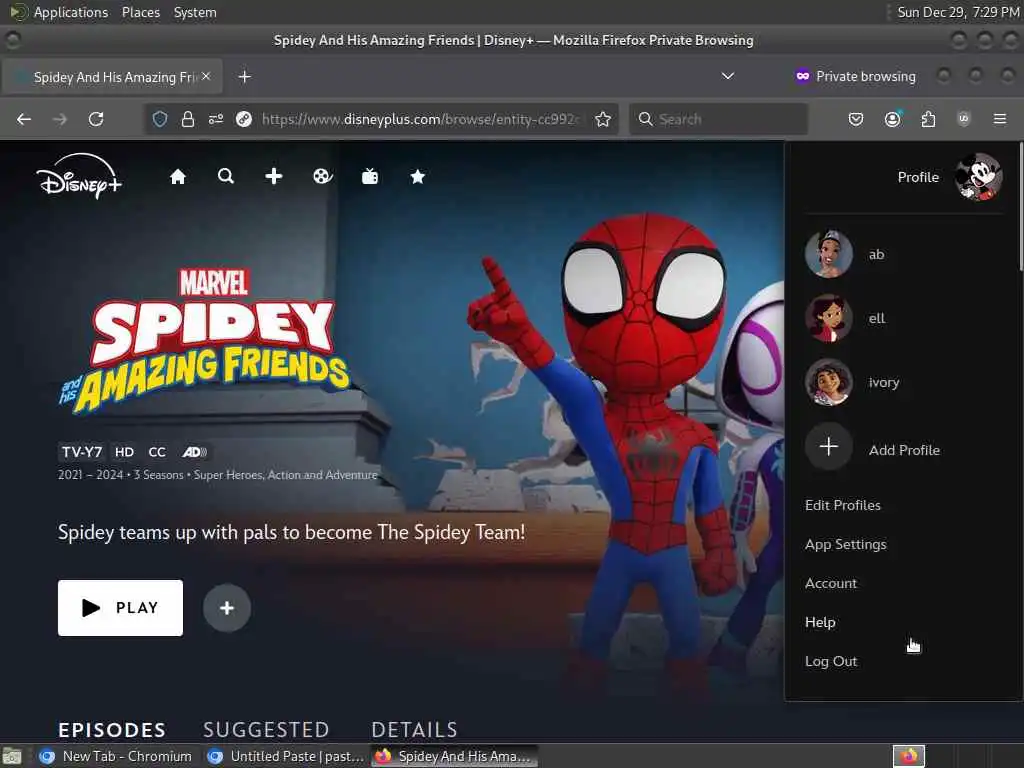Open the Applications menu
This screenshot has height=768, width=1024.
click(70, 12)
